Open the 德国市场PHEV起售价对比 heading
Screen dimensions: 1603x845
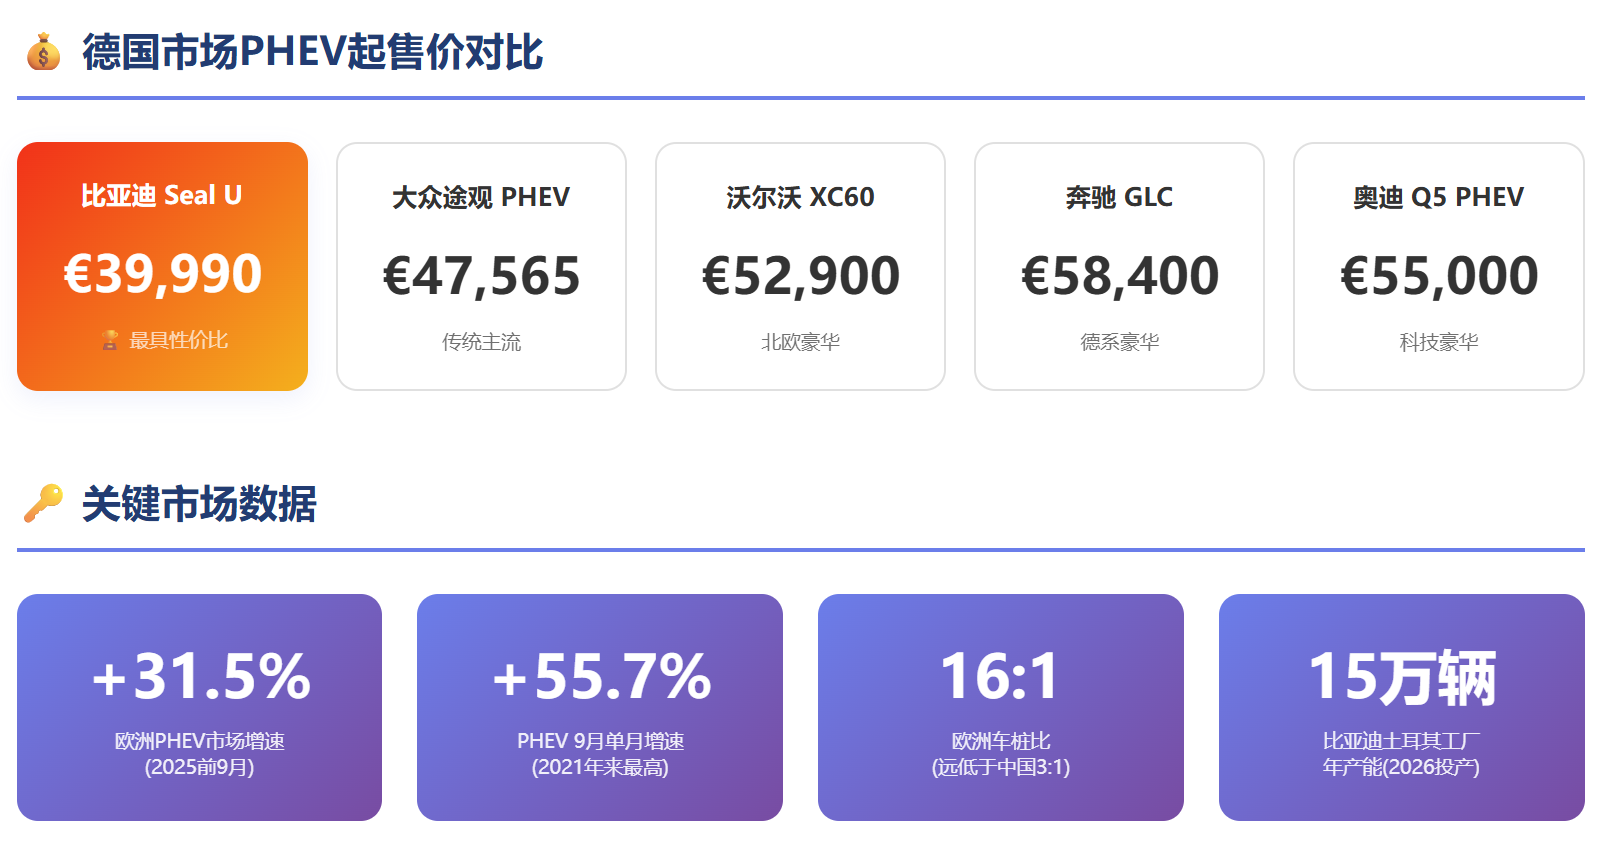pyautogui.click(x=312, y=52)
